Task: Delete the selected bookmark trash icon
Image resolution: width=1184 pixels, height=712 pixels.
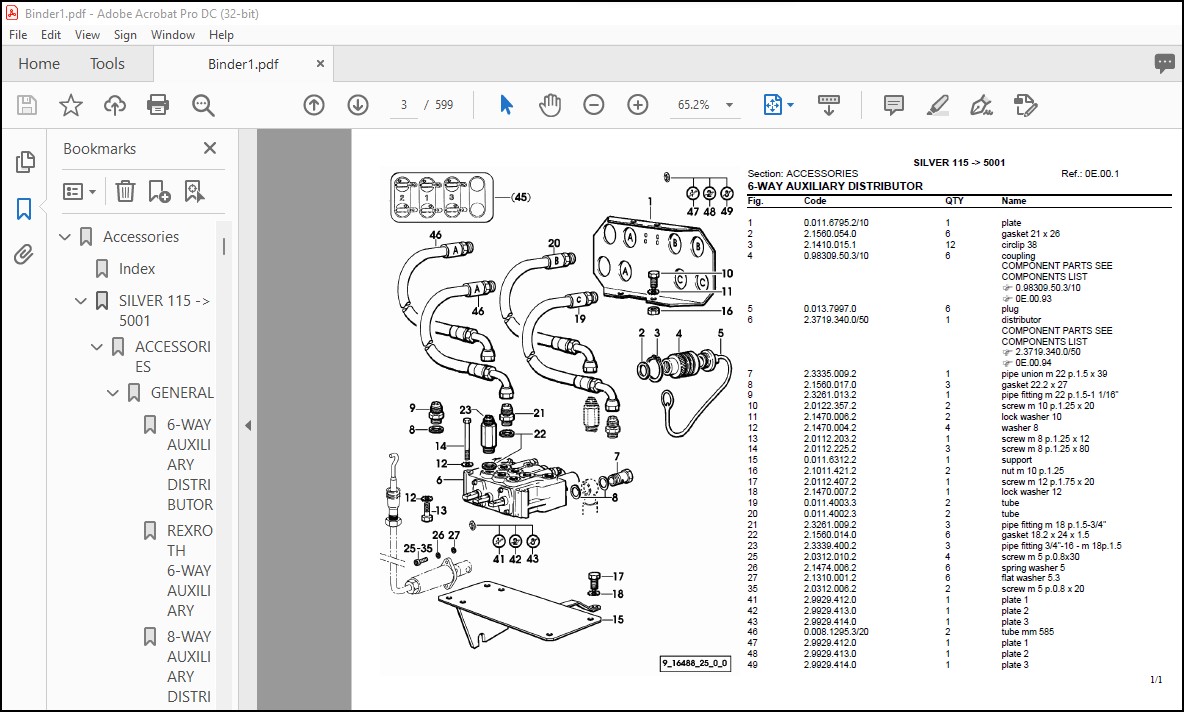Action: coord(125,192)
